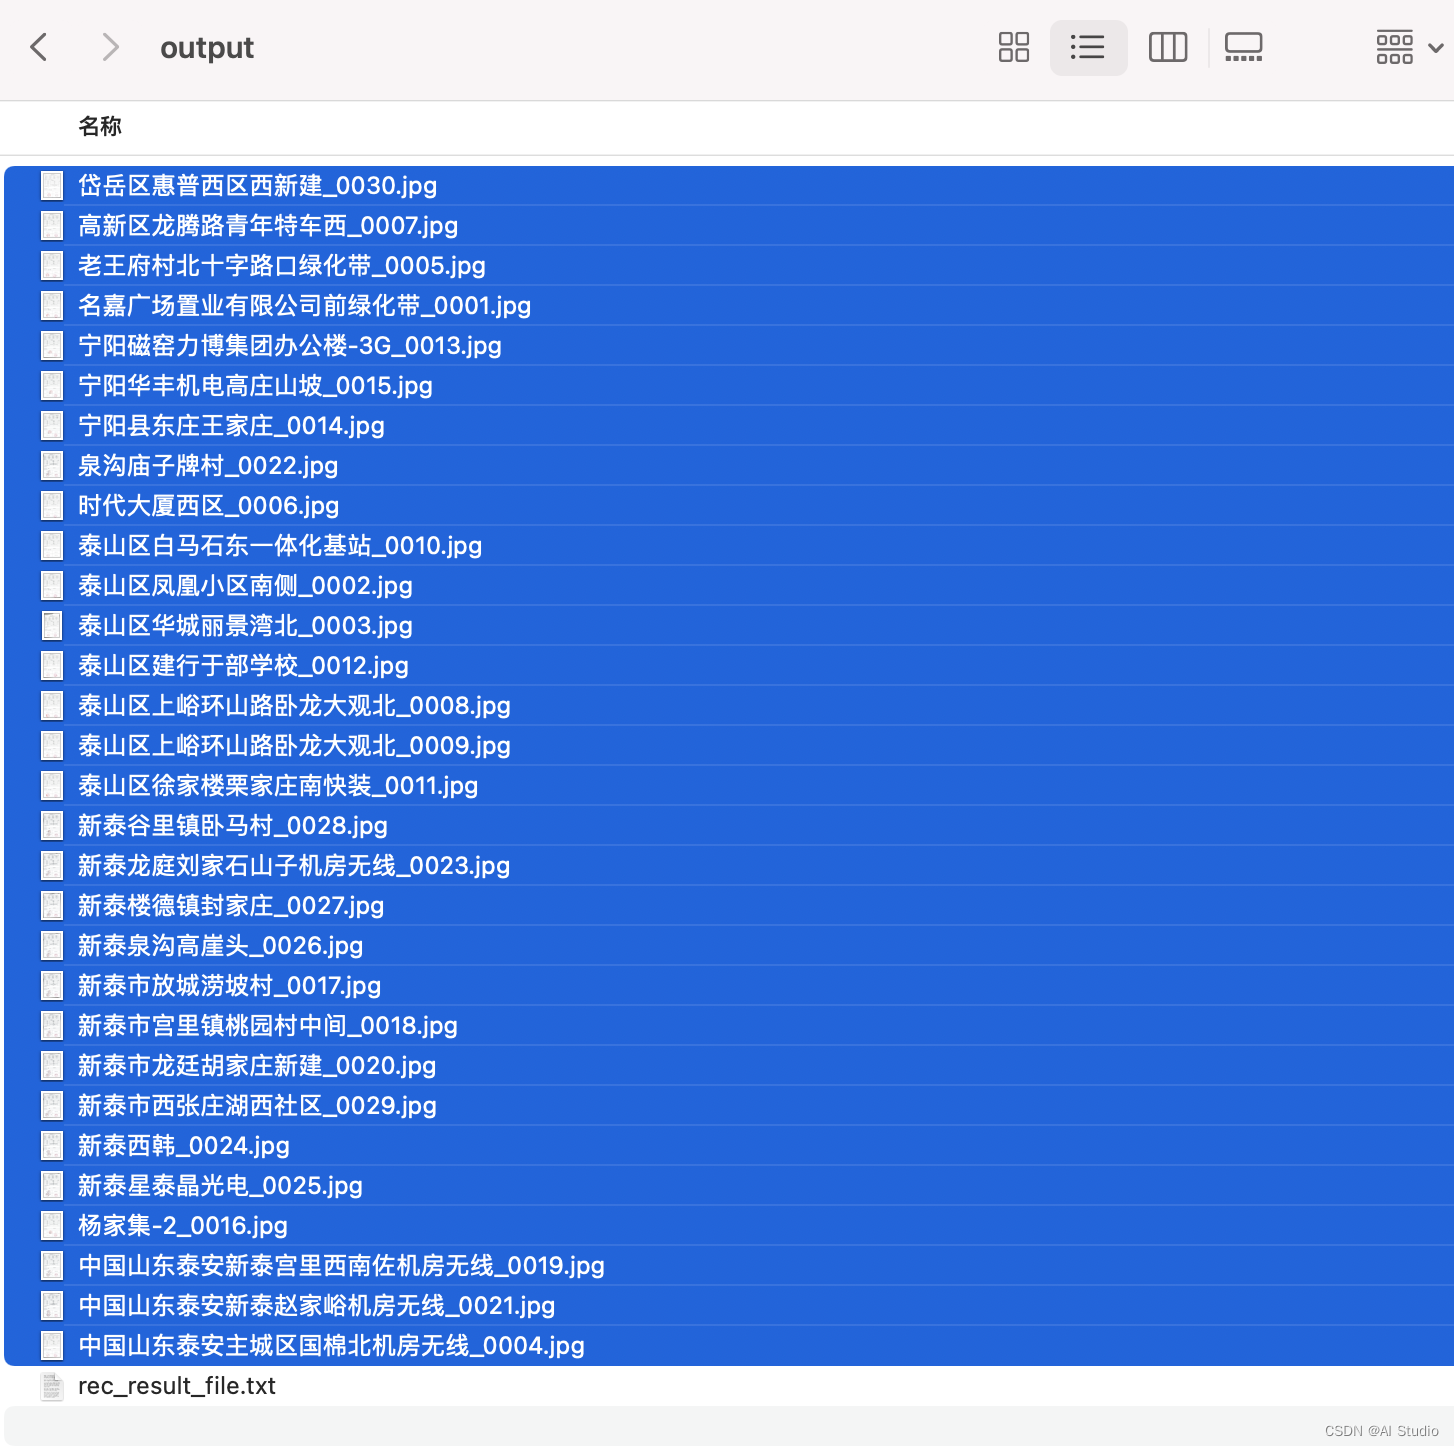Click the image icon of 新泰楼德镇封家庄_0027.jpg
1454x1446 pixels.
[x=52, y=905]
